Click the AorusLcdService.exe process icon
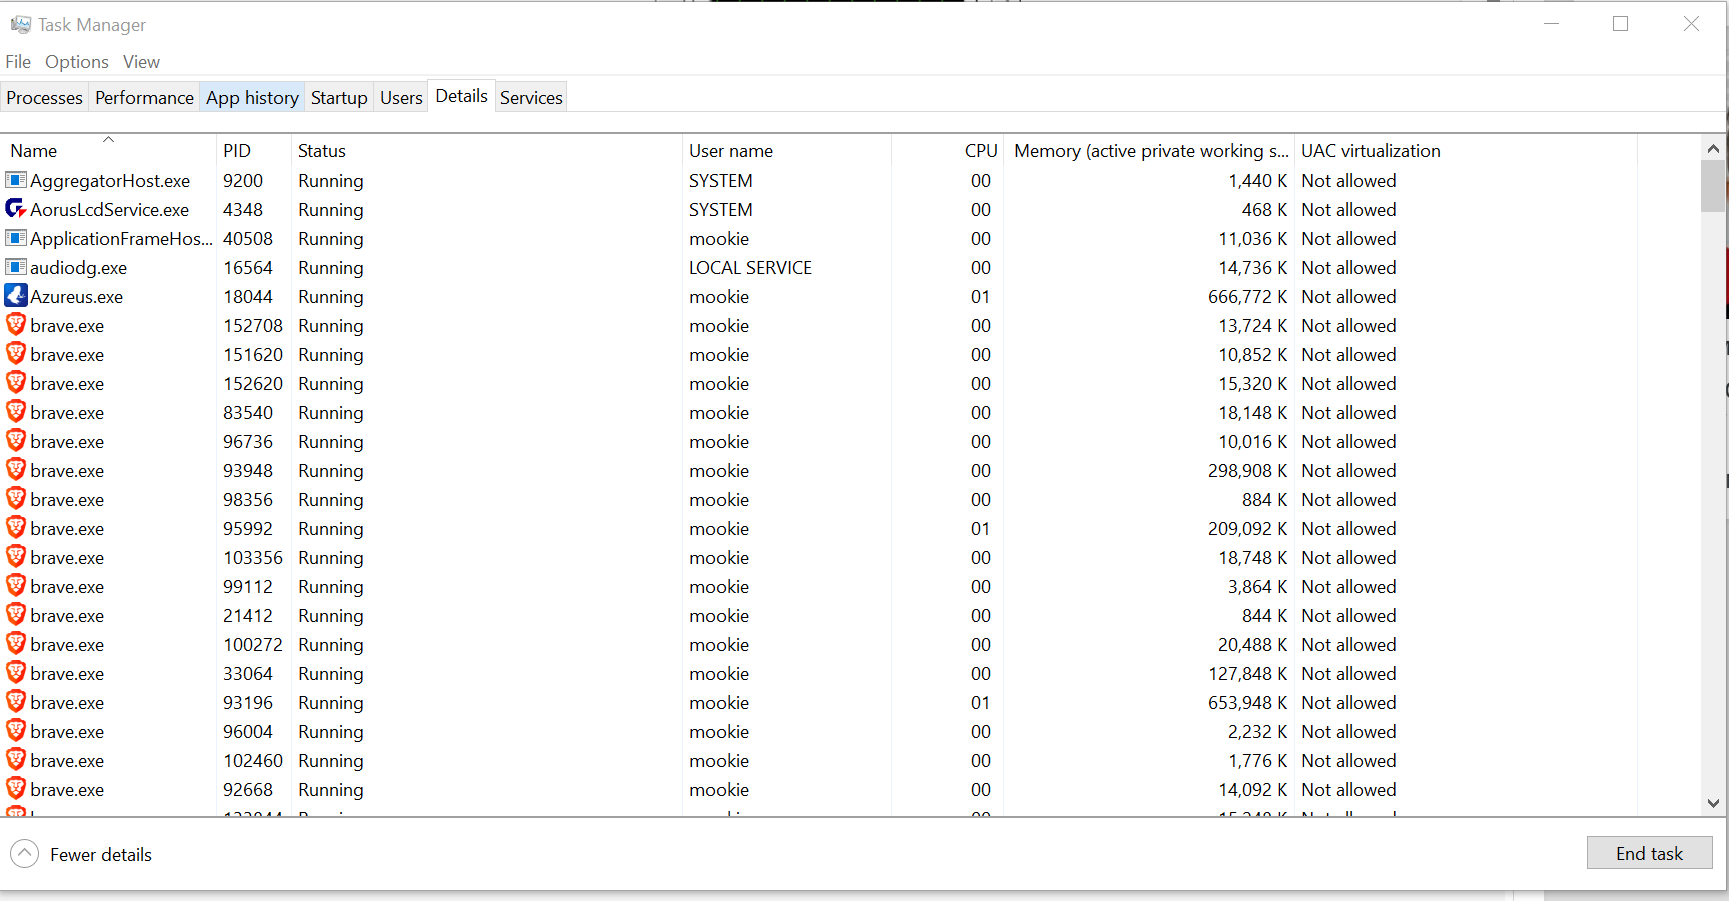 tap(16, 209)
